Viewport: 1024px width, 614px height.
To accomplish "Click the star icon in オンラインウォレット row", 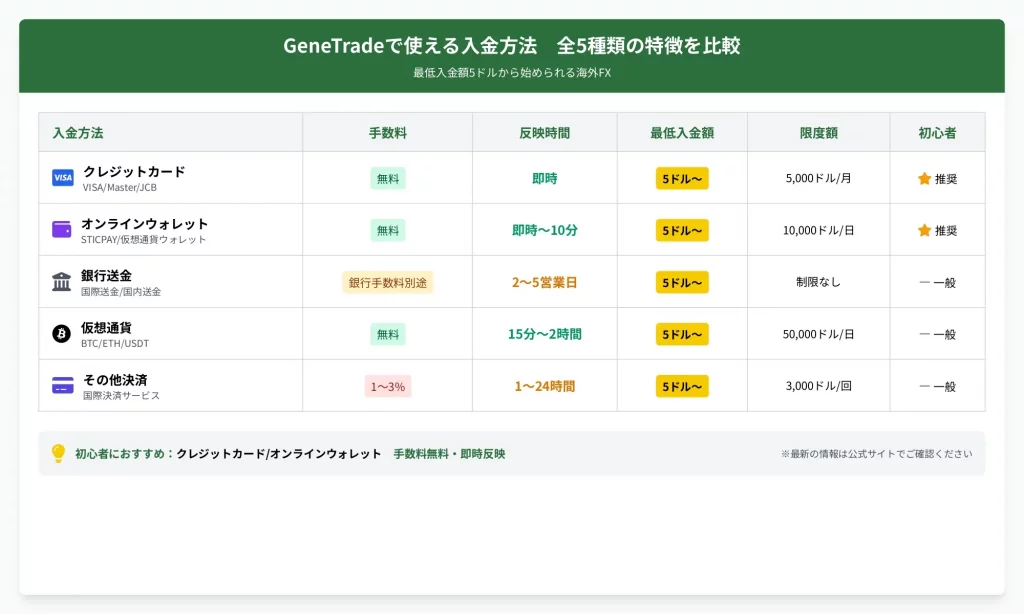I will coord(924,231).
